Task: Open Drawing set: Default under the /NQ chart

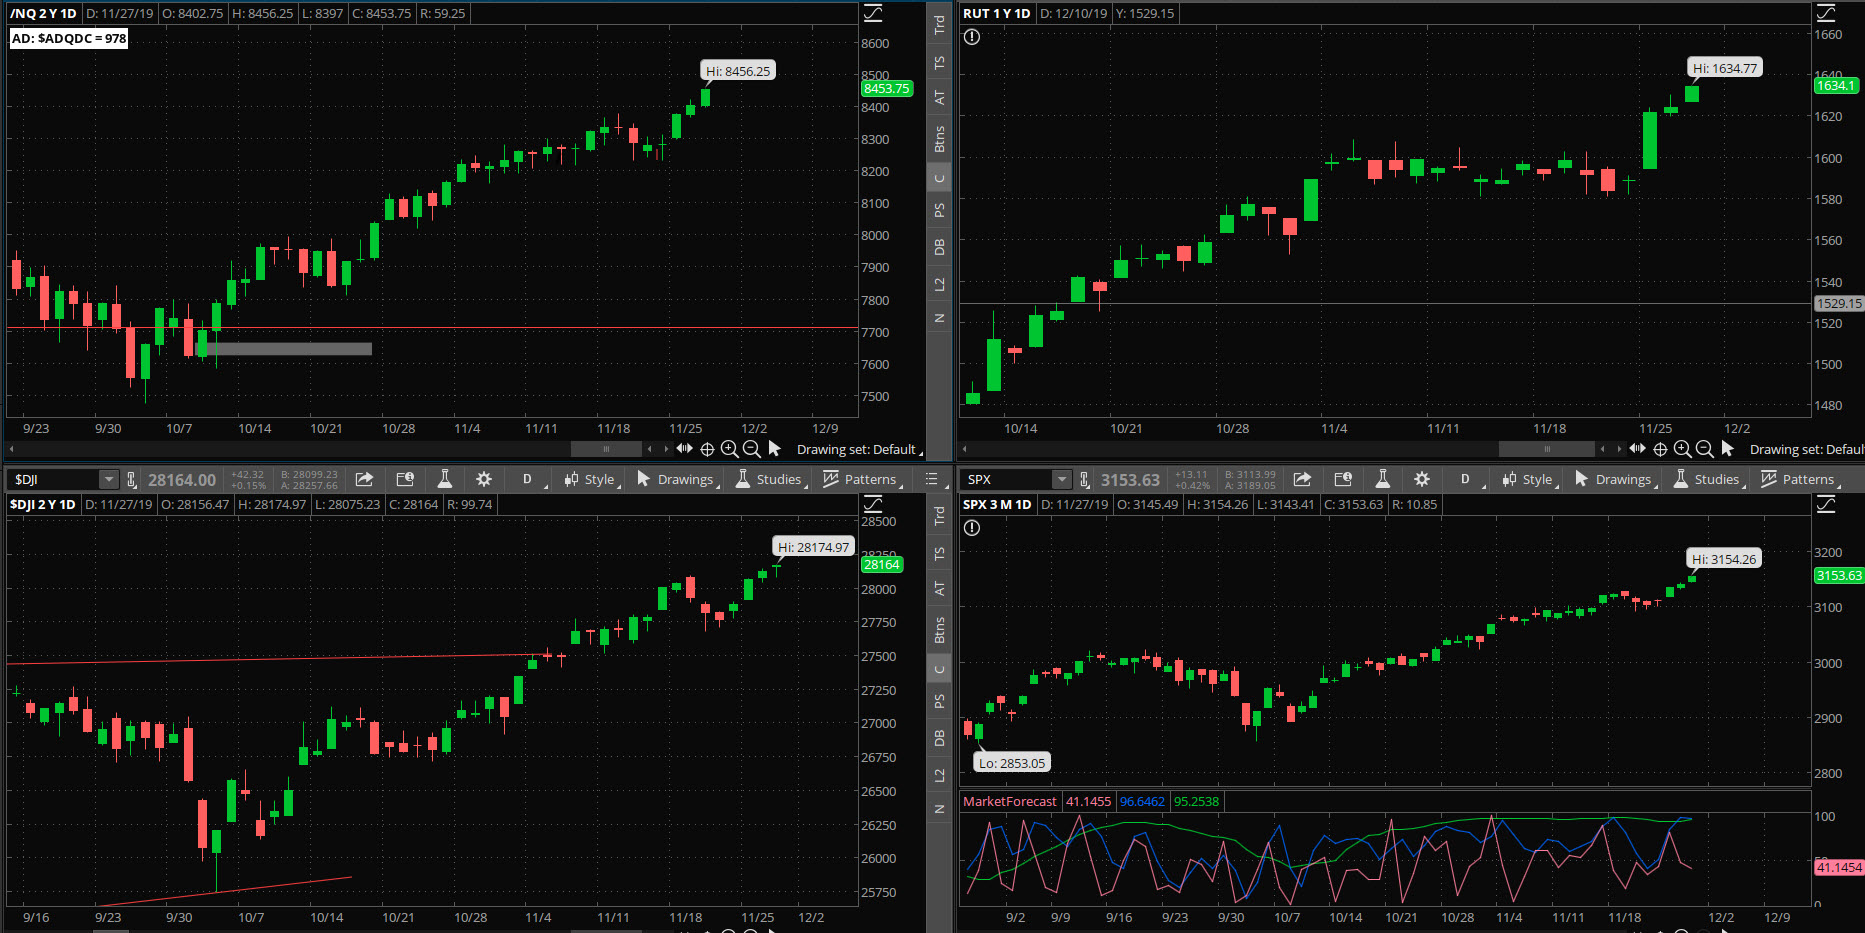Action: pos(859,450)
